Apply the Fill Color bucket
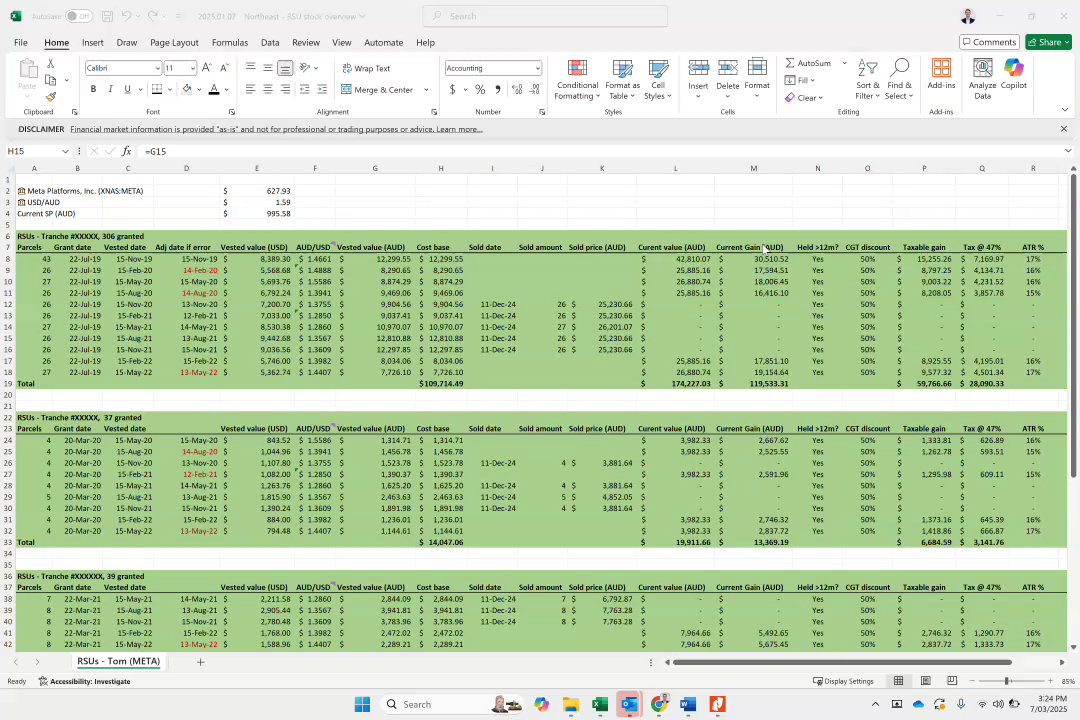This screenshot has width=1080, height=720. [187, 90]
